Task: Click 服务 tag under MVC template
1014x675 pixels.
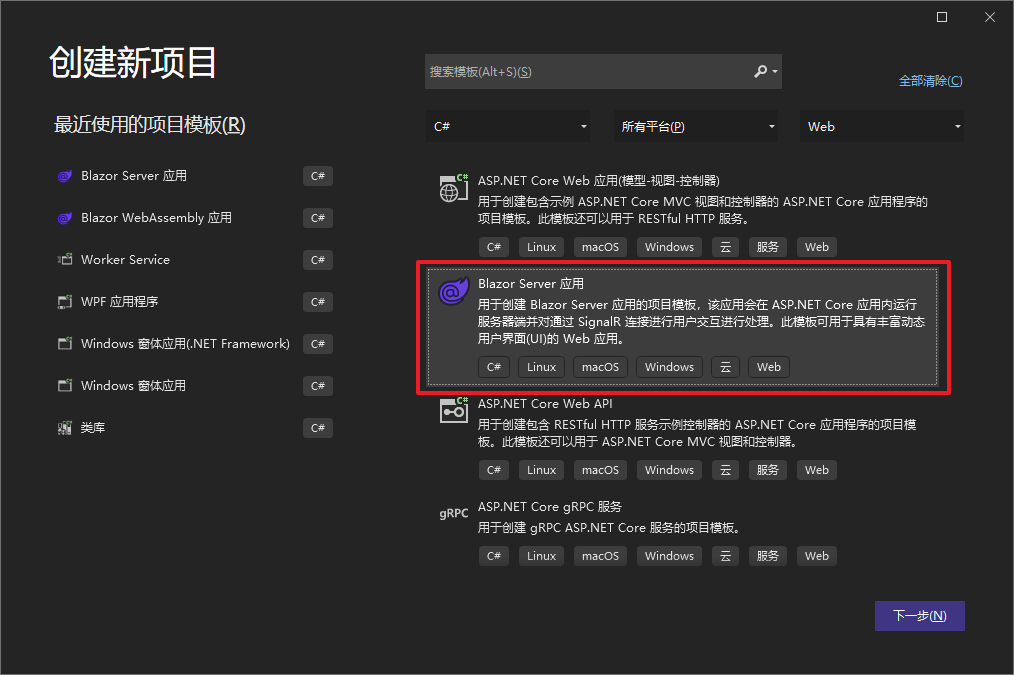Action: click(x=768, y=247)
